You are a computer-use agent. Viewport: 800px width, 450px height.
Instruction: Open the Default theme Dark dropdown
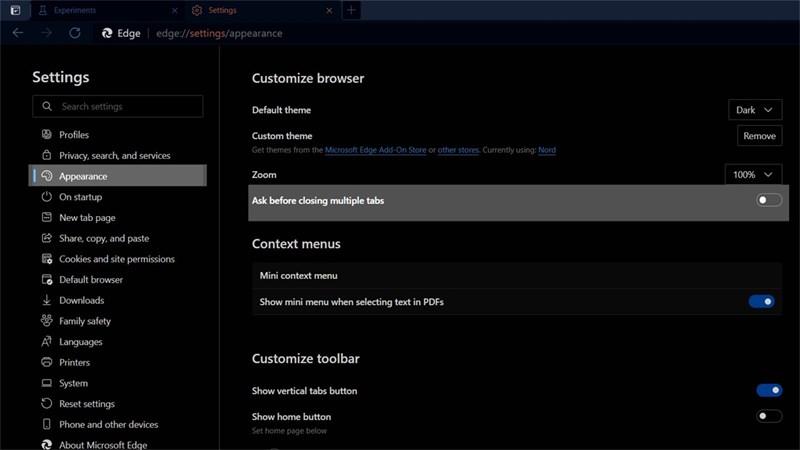tap(755, 110)
